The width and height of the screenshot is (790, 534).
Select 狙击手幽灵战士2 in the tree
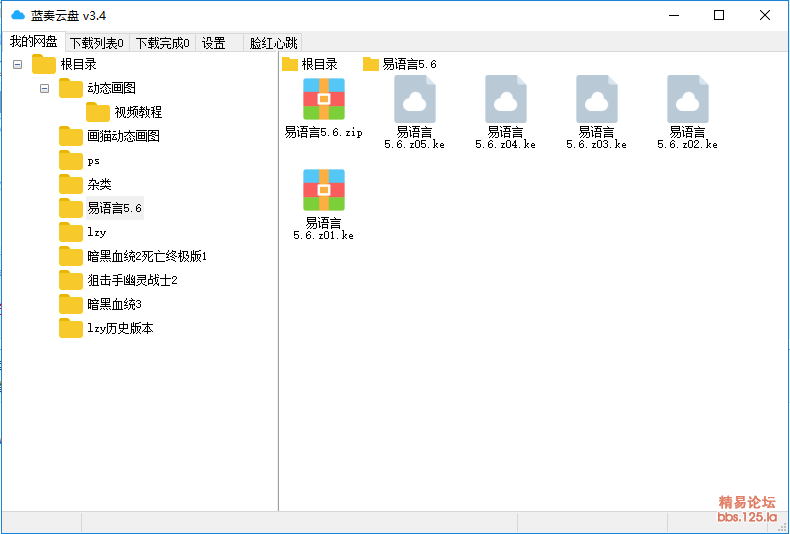click(133, 280)
